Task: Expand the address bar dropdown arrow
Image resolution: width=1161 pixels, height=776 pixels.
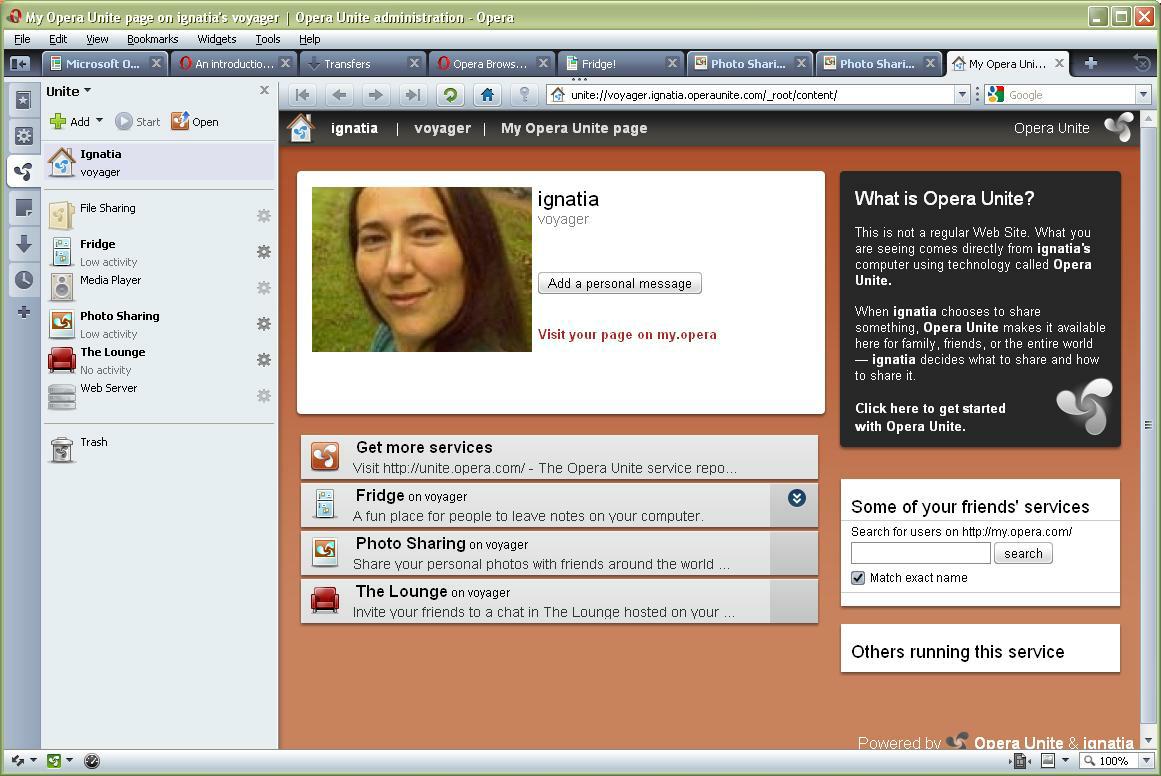Action: coord(962,95)
